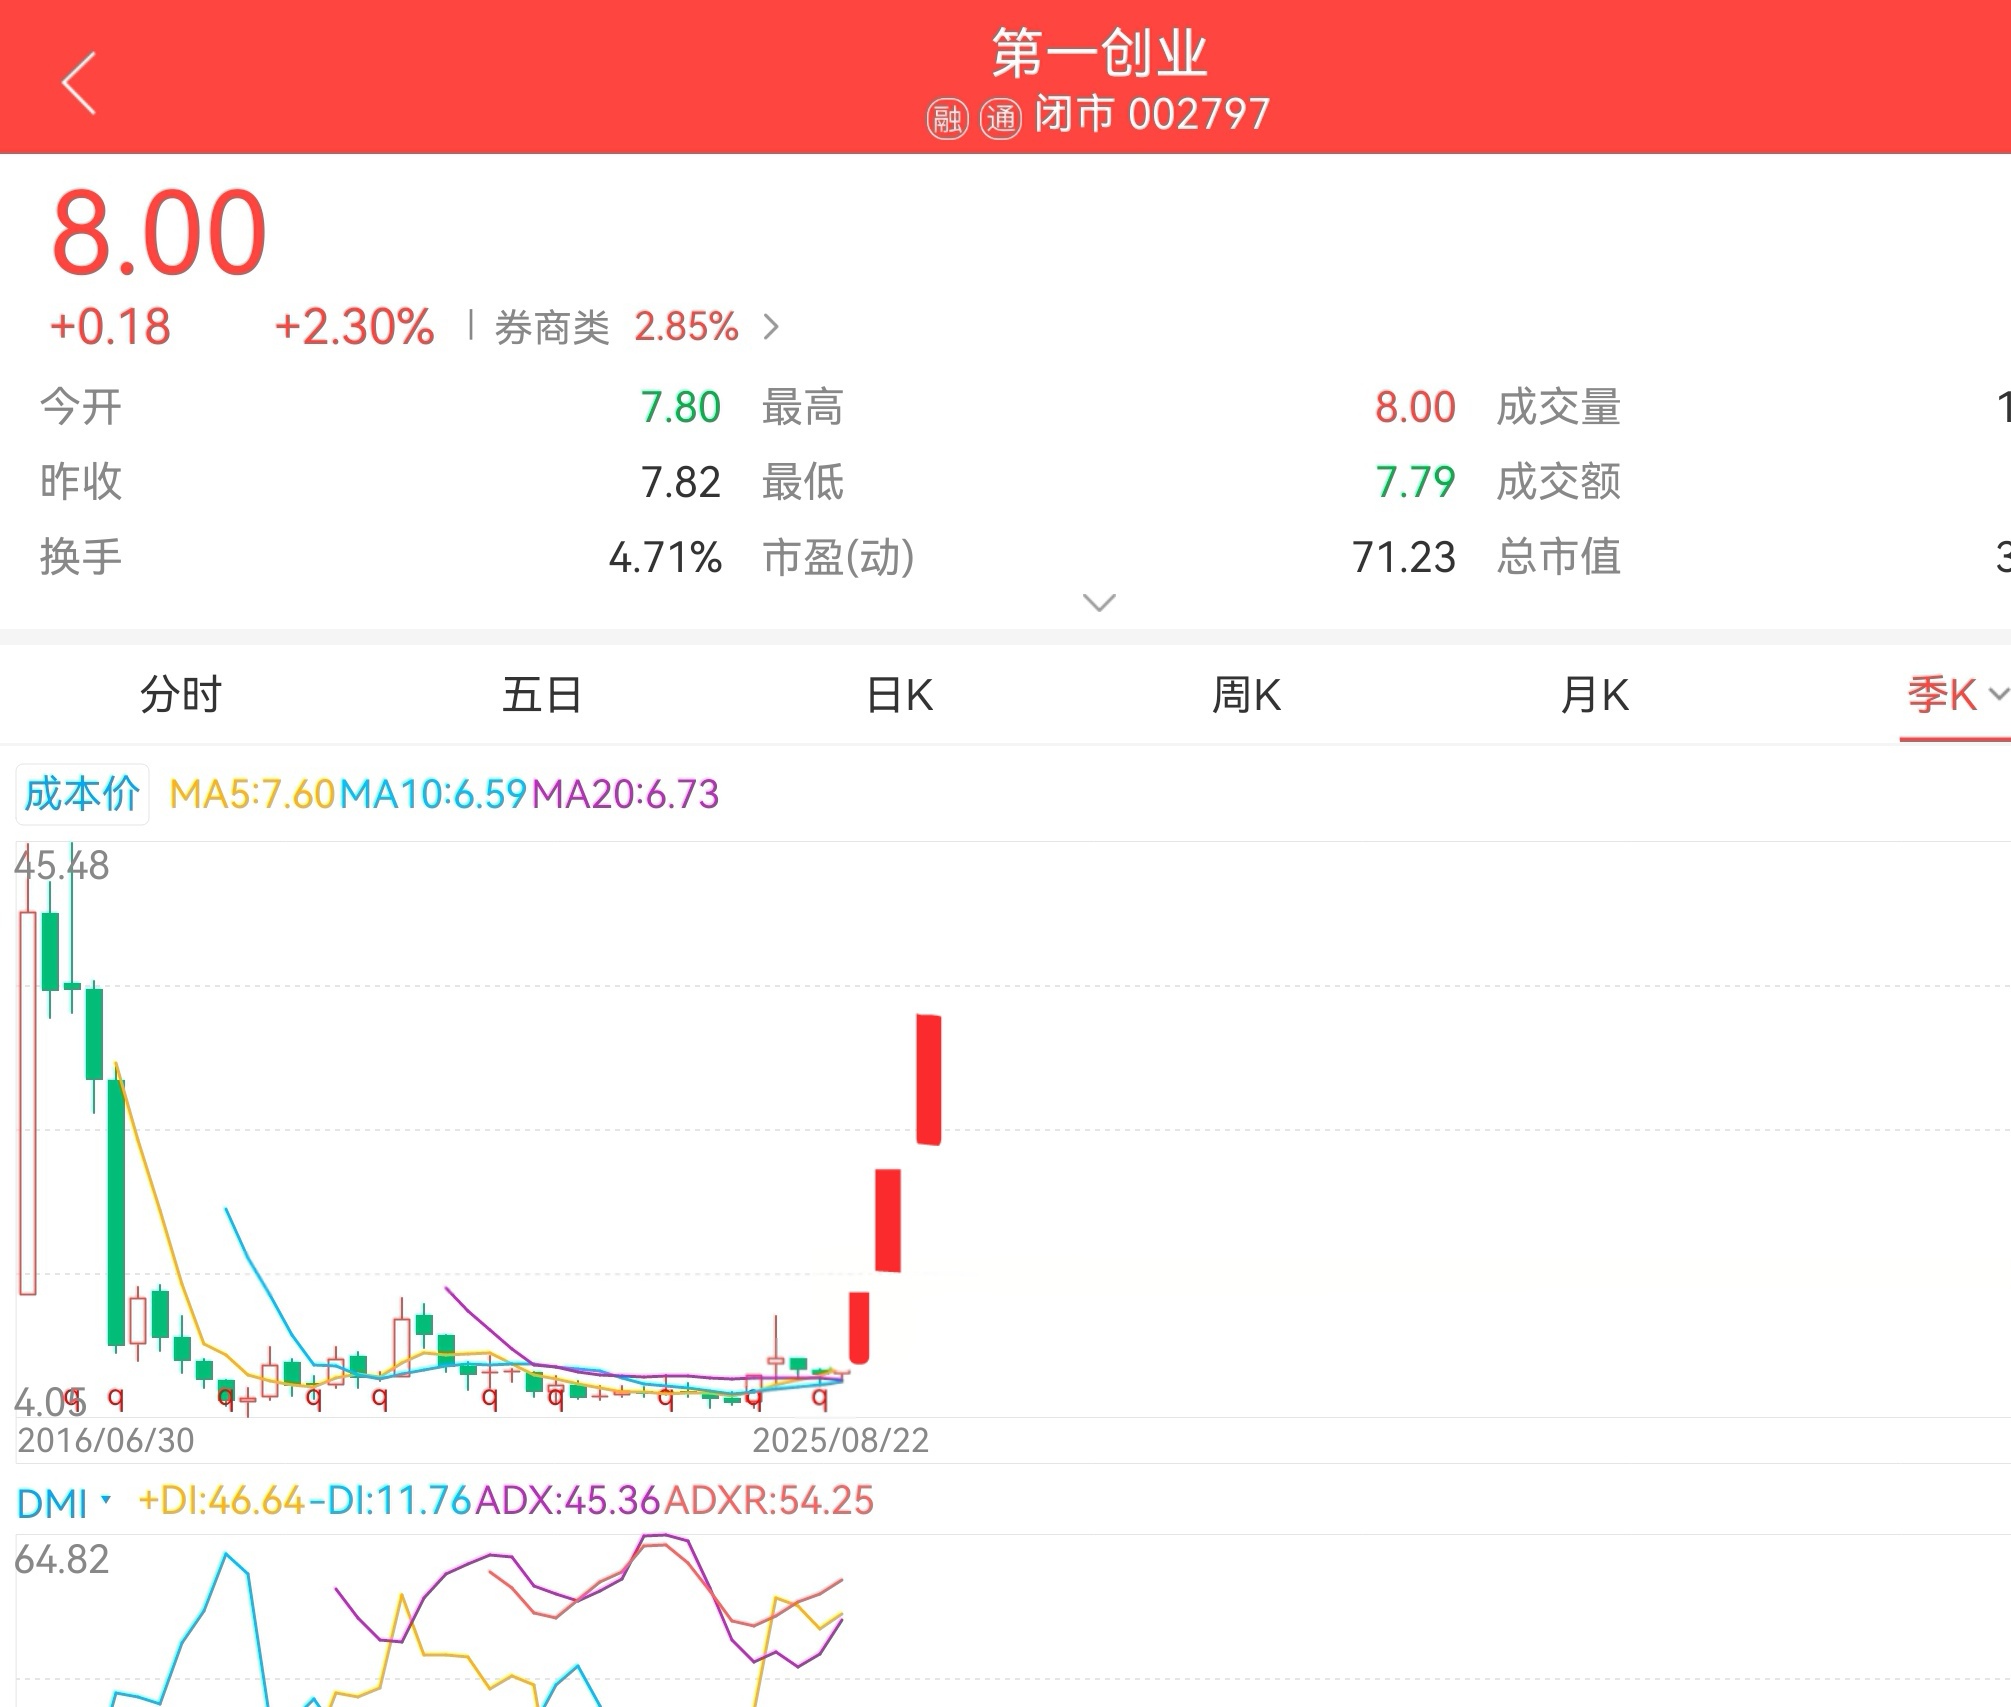This screenshot has height=1707, width=2011.
Task: Expand quote details with down chevron
Action: point(1099,602)
